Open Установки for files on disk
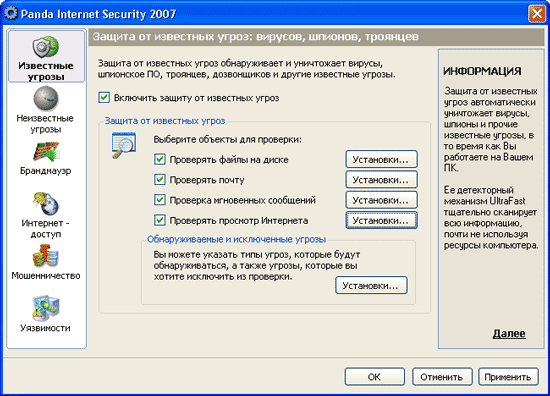Viewport: 550px width, 396px height. pos(381,159)
